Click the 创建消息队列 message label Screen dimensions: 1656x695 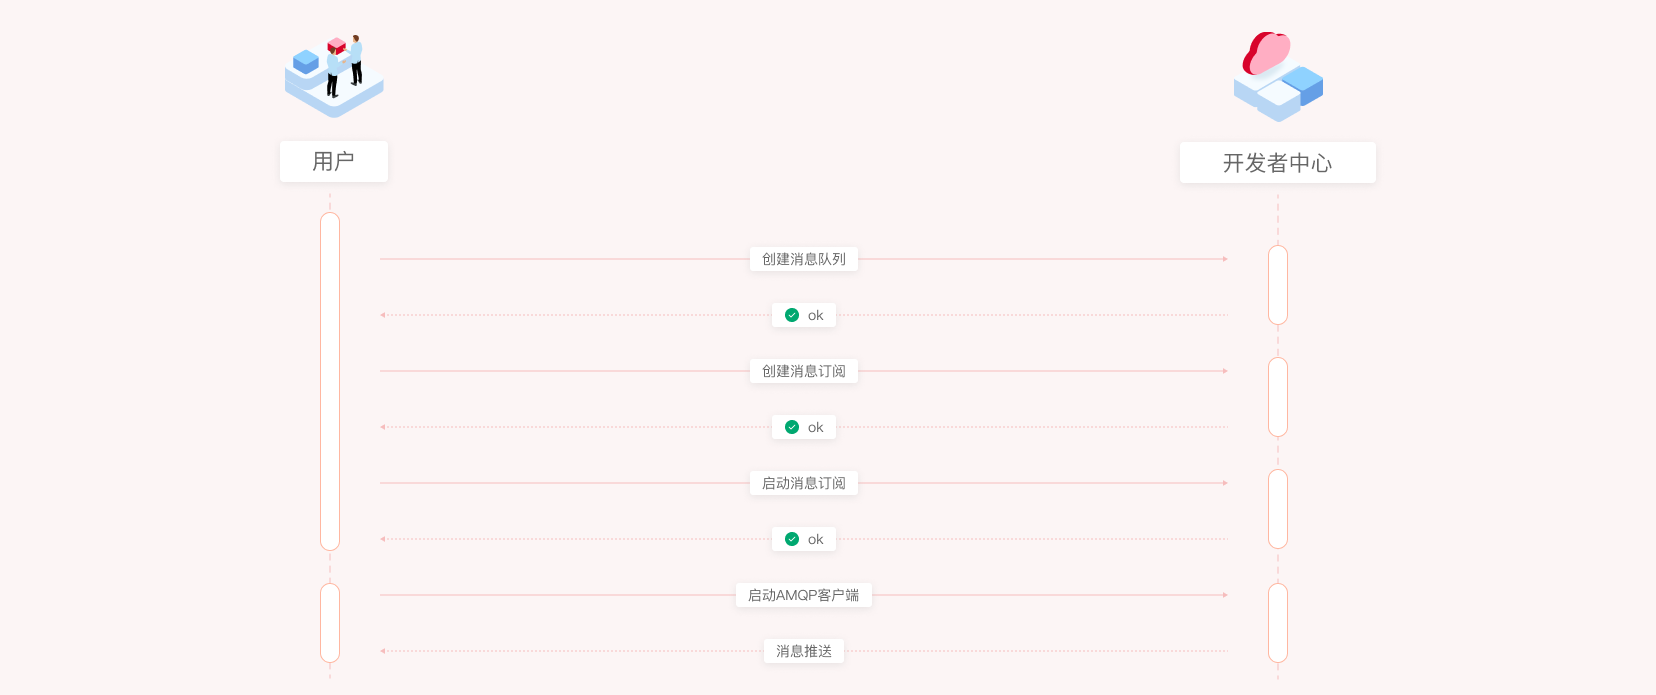point(804,259)
